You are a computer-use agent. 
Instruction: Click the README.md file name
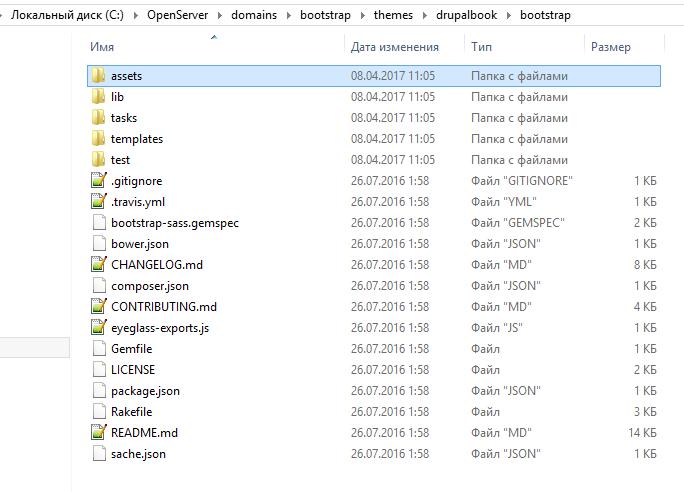point(144,433)
